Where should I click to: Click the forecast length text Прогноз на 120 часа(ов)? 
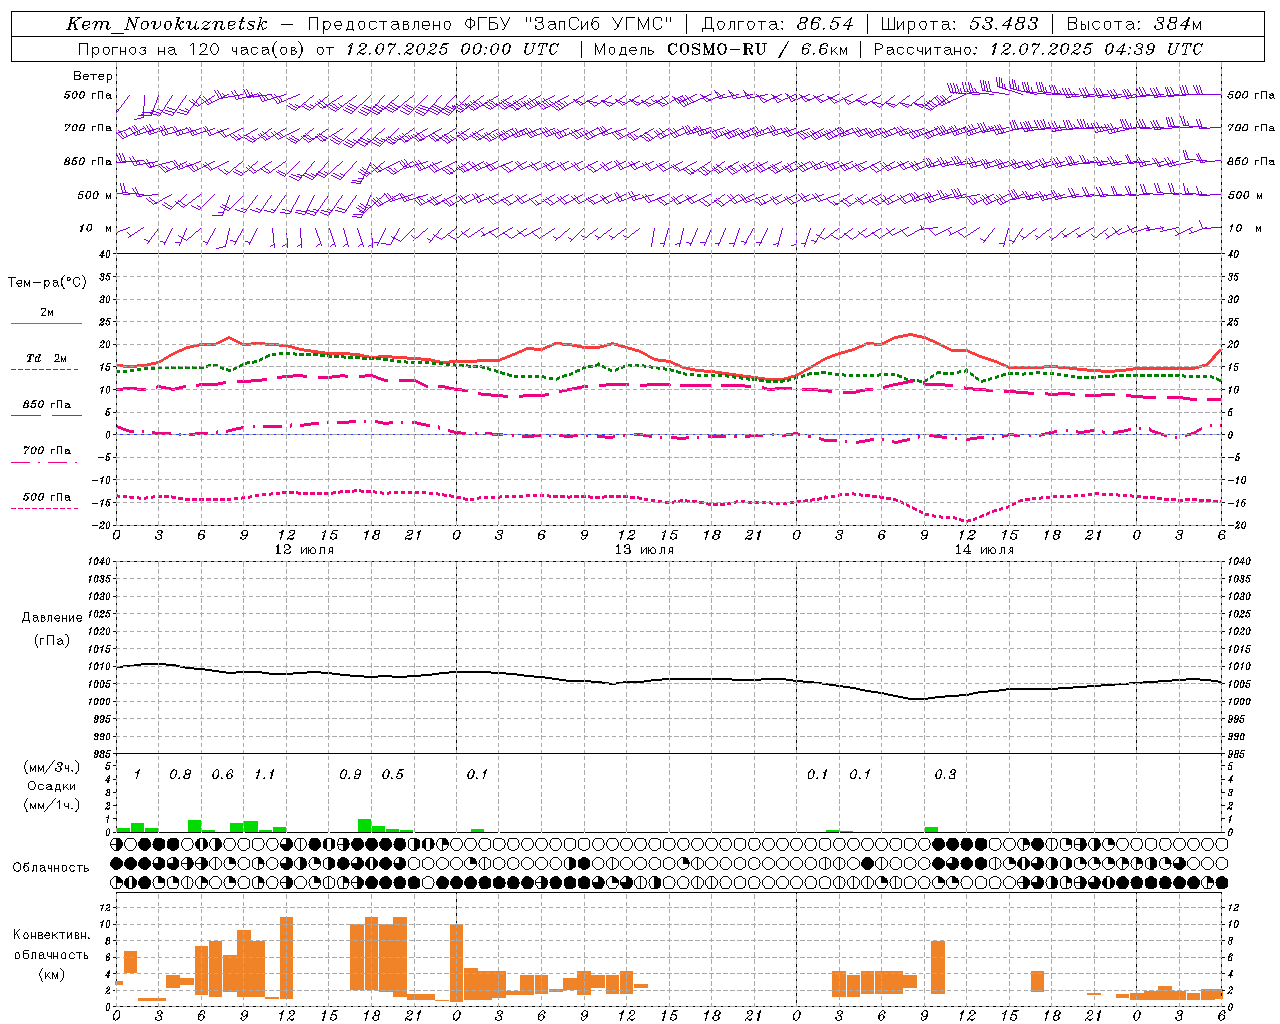pyautogui.click(x=192, y=49)
